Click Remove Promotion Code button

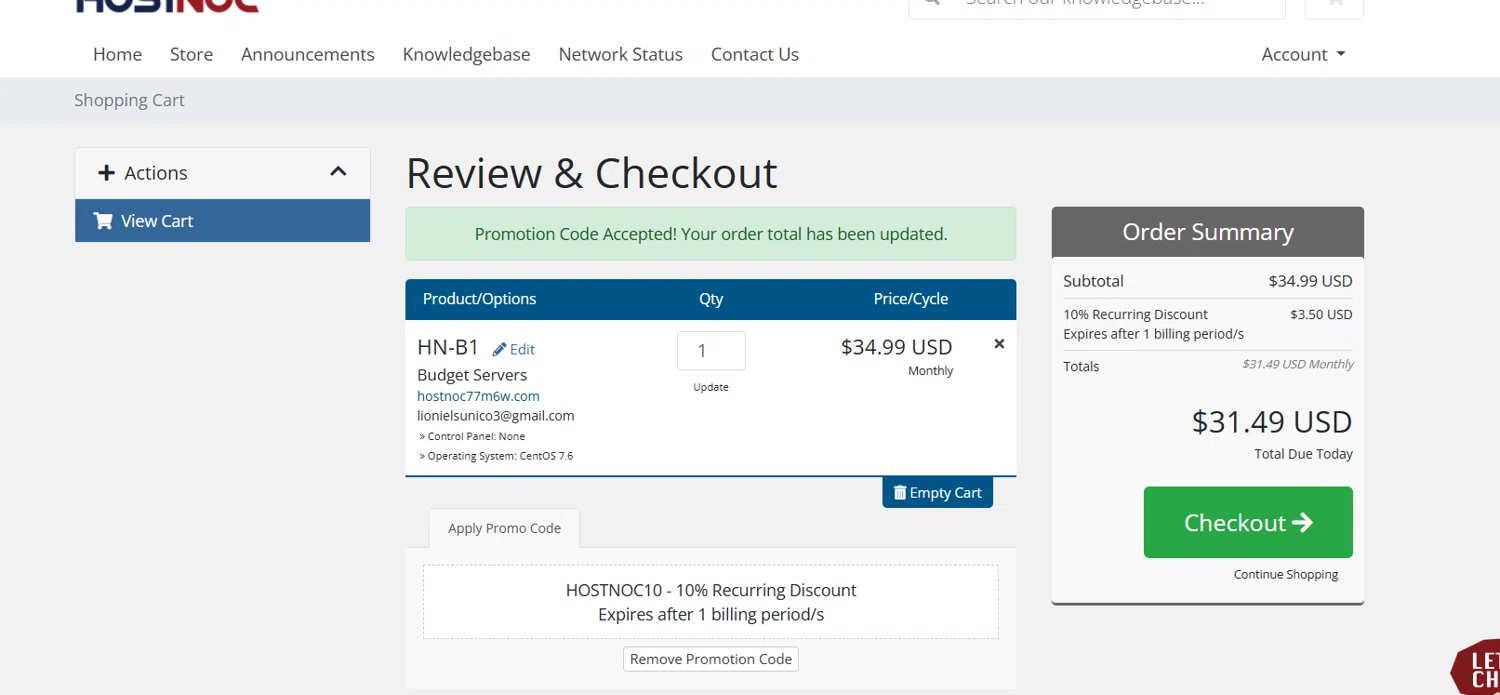[711, 659]
